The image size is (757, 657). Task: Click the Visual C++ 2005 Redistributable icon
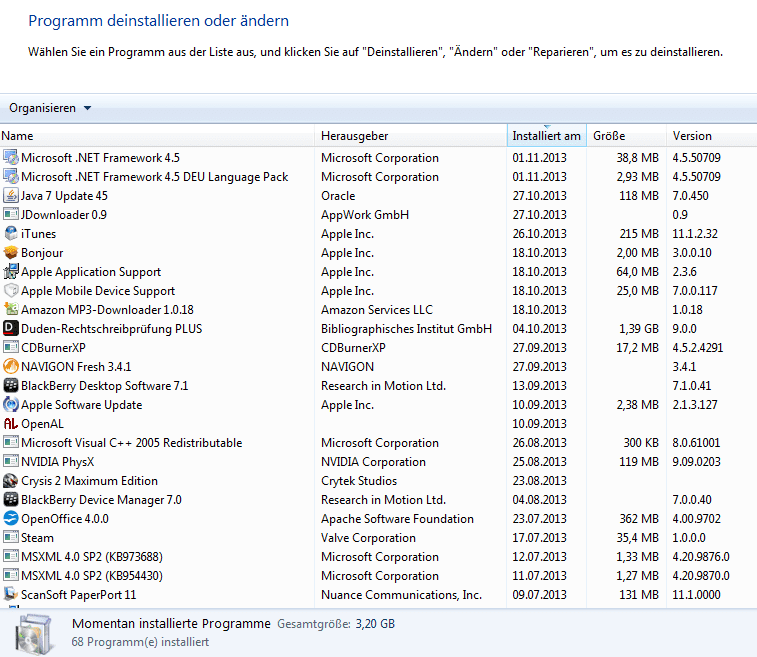pos(11,442)
